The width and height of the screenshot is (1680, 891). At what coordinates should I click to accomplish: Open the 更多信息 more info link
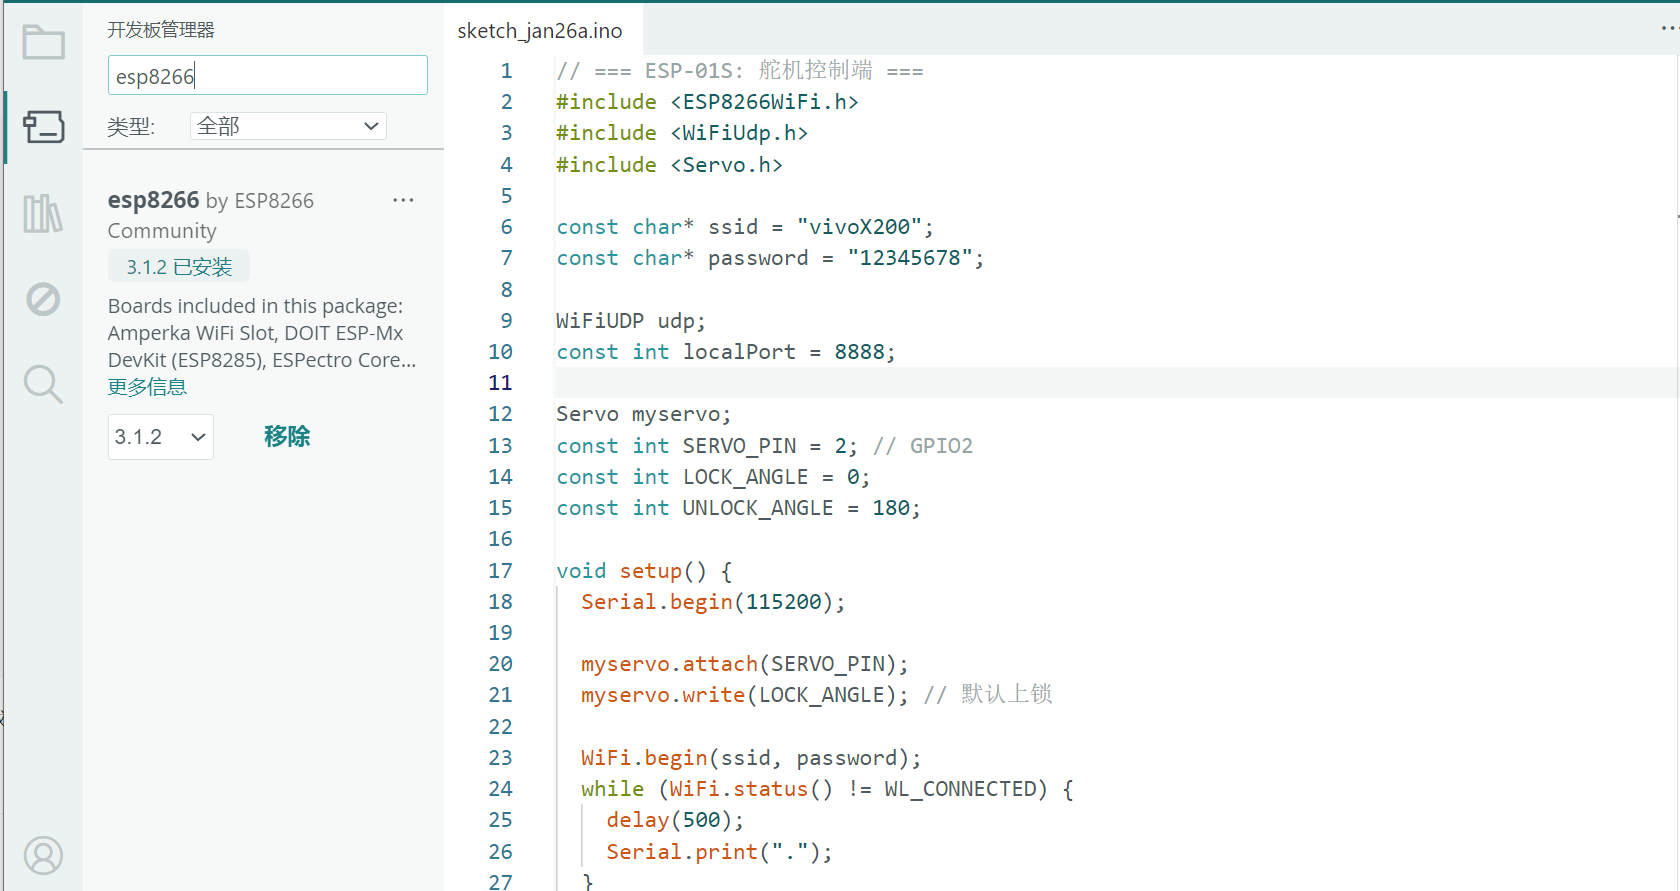[x=147, y=387]
